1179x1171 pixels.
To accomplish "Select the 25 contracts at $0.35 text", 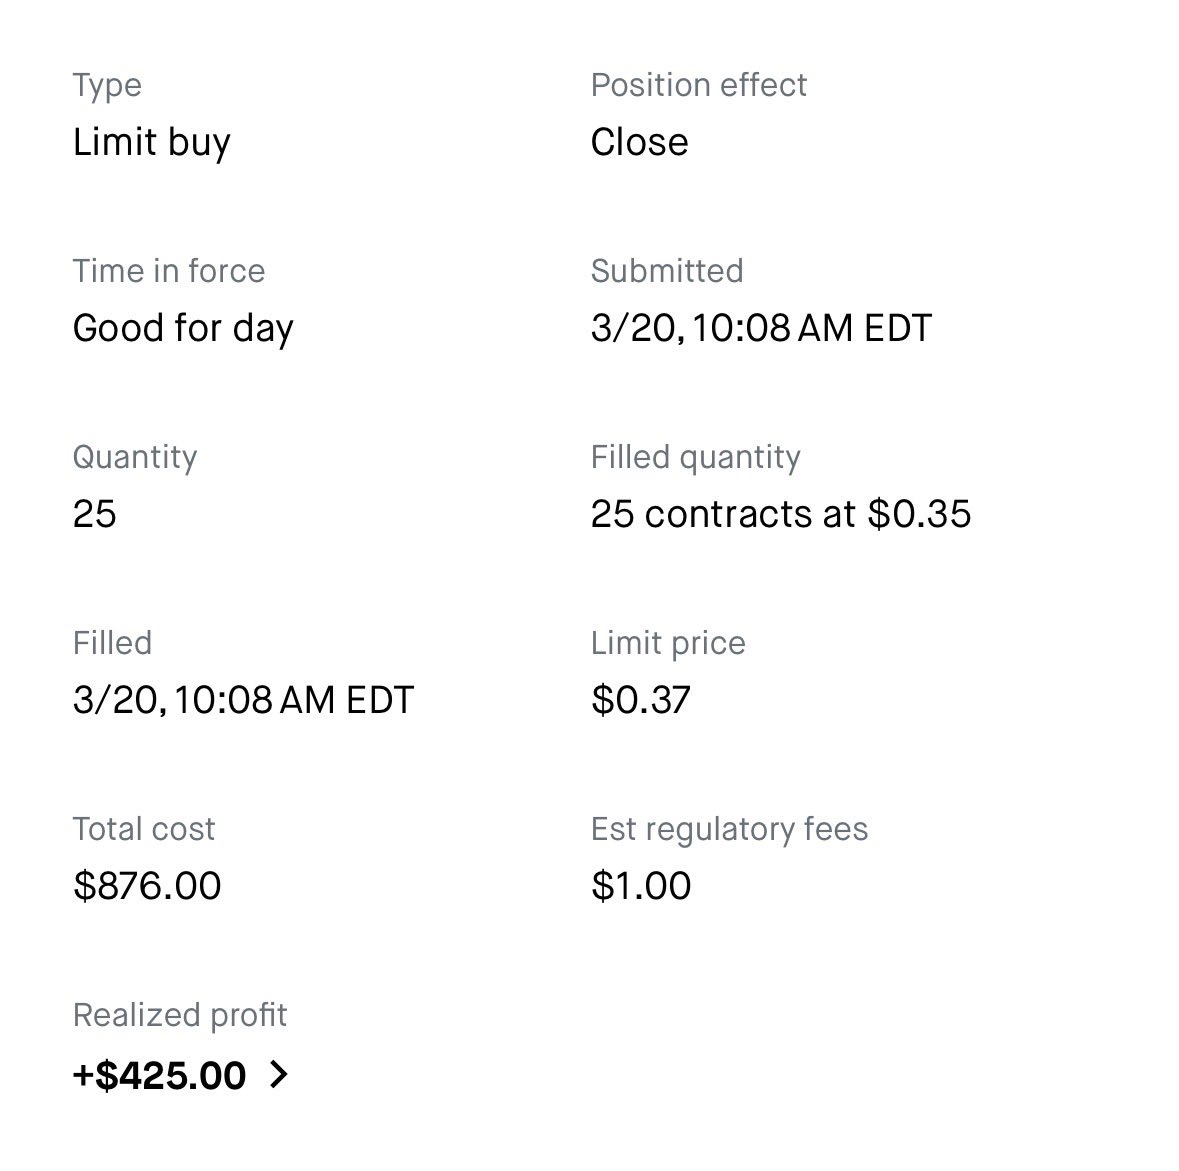I will click(780, 514).
